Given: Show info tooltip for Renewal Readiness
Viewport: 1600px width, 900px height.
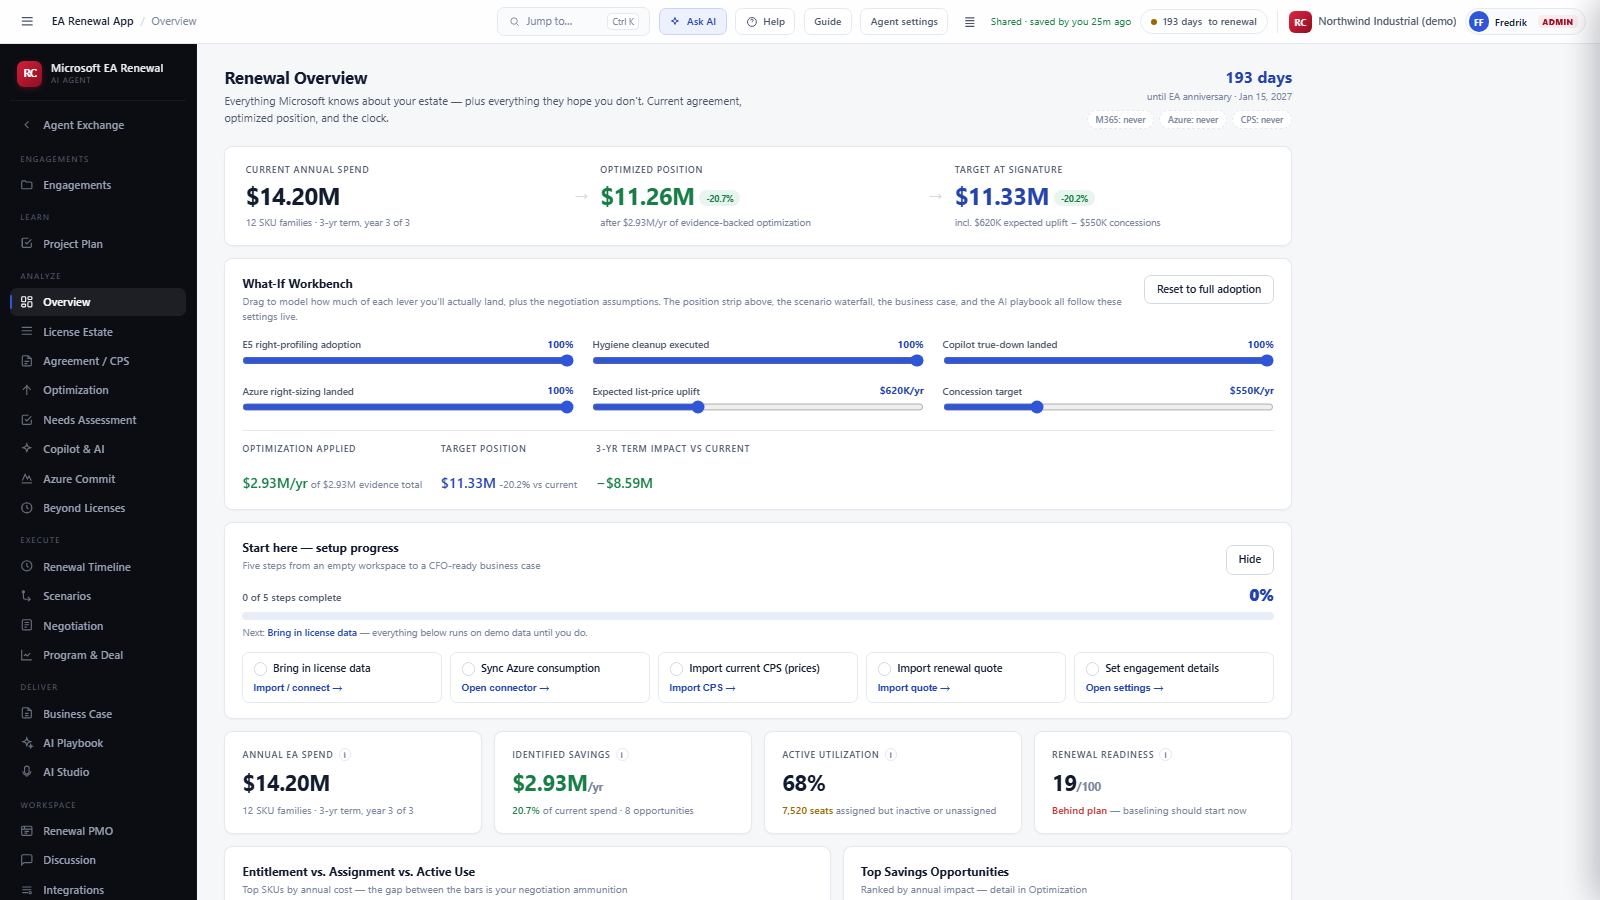Looking at the screenshot, I should (1166, 755).
